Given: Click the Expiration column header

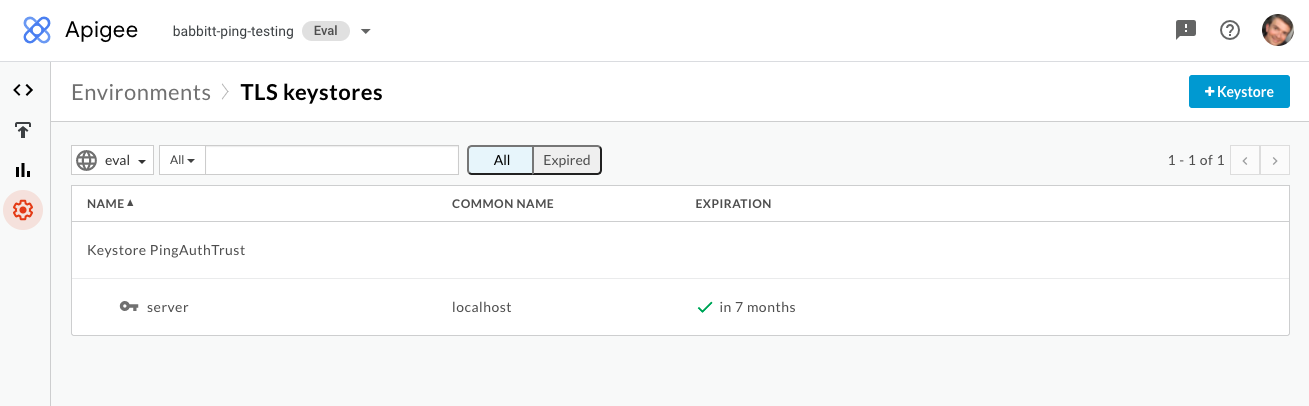Looking at the screenshot, I should (733, 204).
